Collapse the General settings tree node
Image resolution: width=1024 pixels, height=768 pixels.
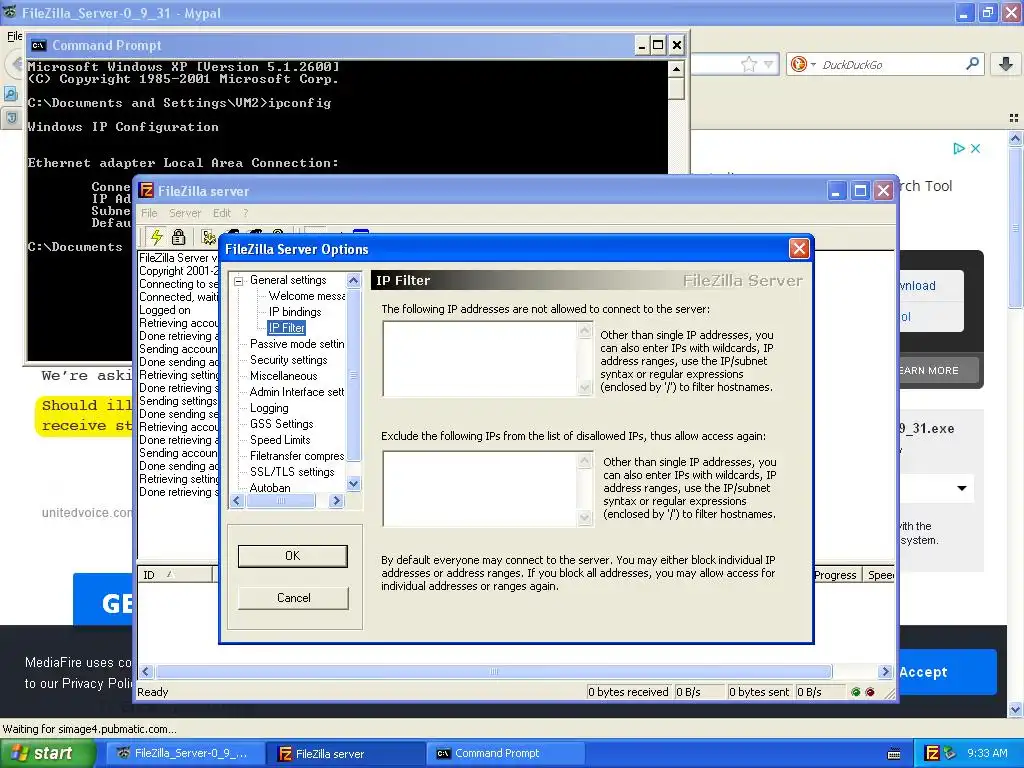[x=239, y=281]
